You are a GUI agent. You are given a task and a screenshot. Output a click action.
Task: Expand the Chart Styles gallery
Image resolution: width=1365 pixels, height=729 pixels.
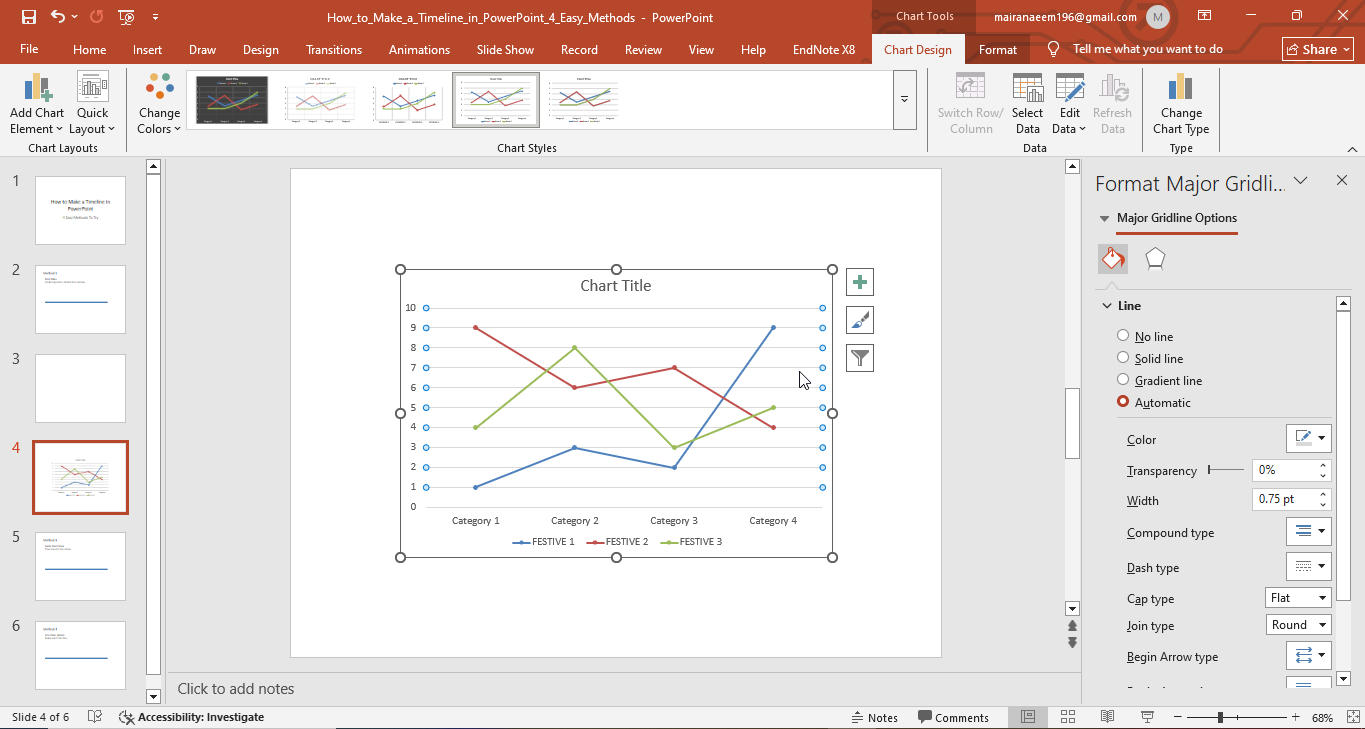(x=904, y=100)
